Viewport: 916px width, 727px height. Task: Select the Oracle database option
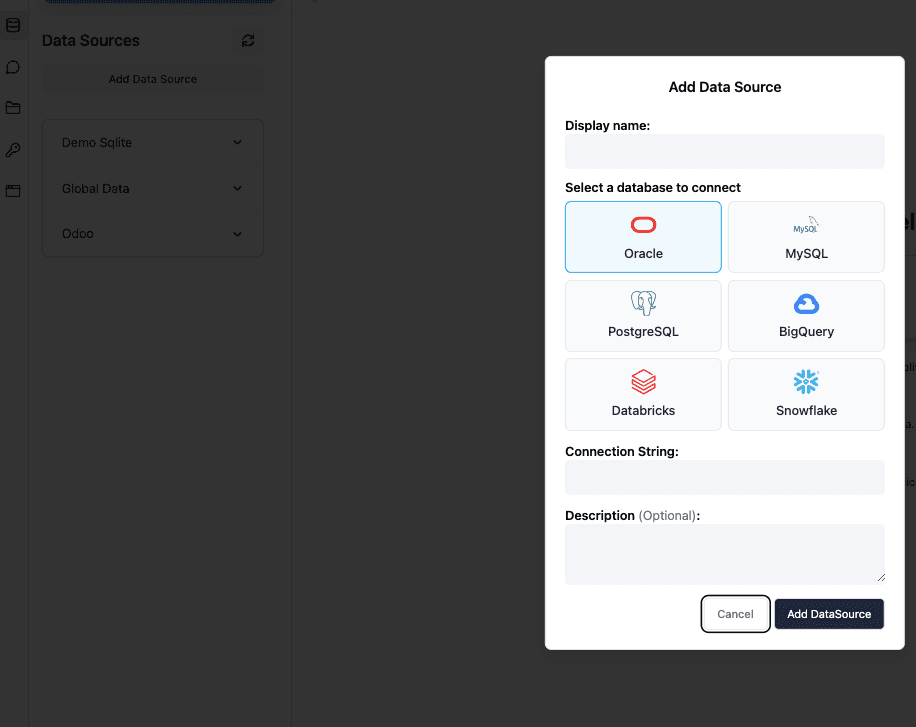(x=643, y=237)
